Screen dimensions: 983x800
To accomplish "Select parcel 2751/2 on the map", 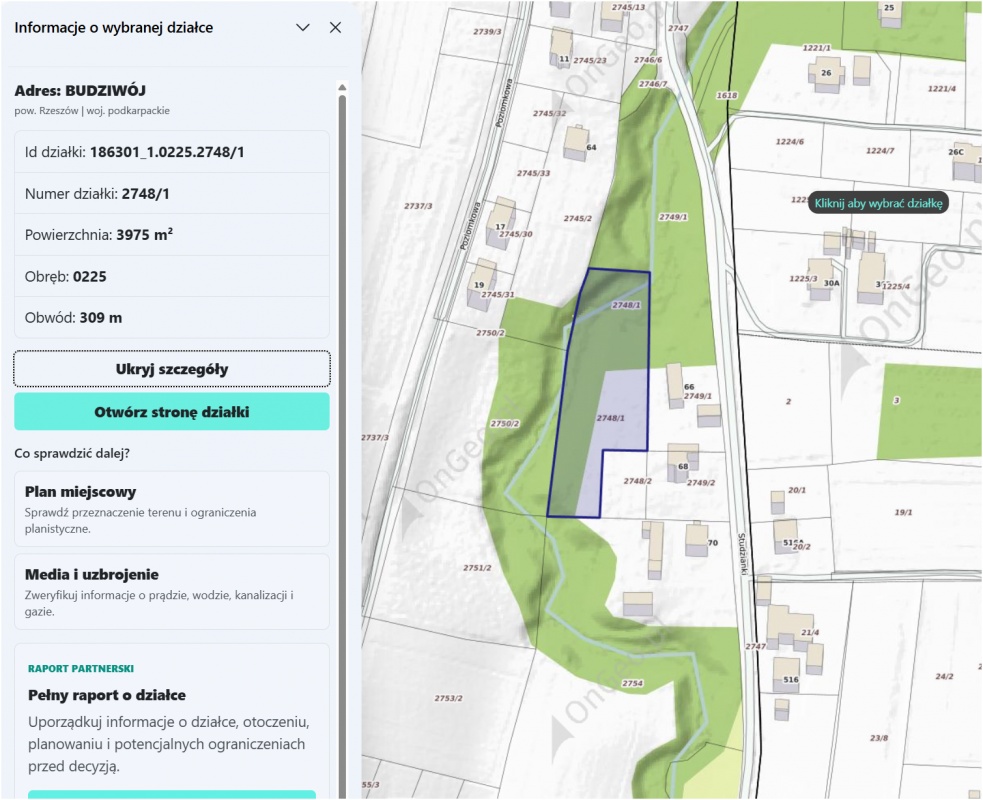I will click(477, 568).
